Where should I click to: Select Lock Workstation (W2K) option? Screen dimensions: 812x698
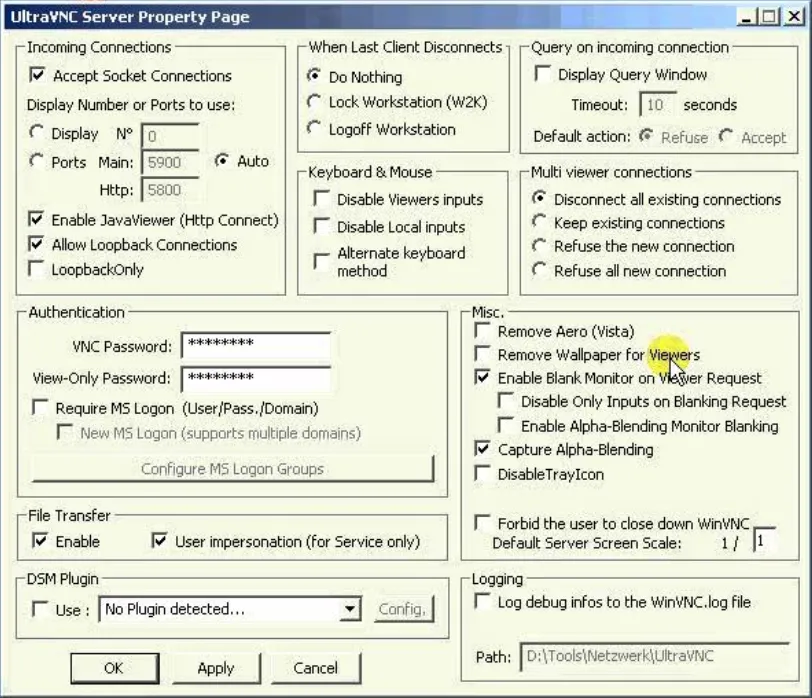(x=314, y=101)
